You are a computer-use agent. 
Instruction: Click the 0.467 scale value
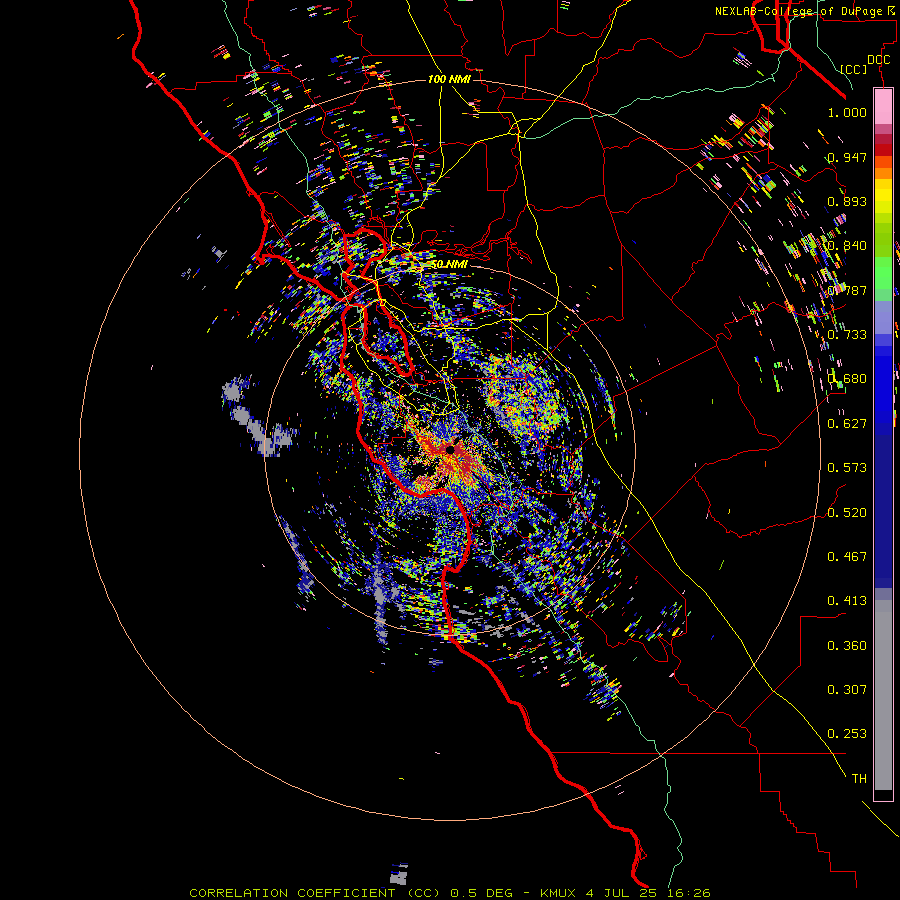847,557
